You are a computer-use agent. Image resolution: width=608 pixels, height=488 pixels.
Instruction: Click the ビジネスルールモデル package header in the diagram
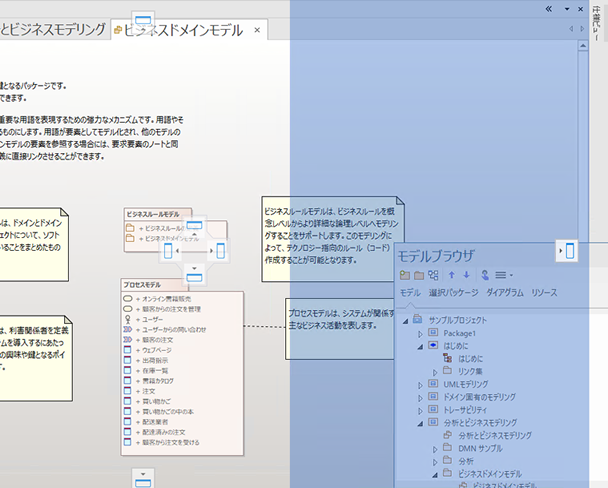[x=158, y=214]
